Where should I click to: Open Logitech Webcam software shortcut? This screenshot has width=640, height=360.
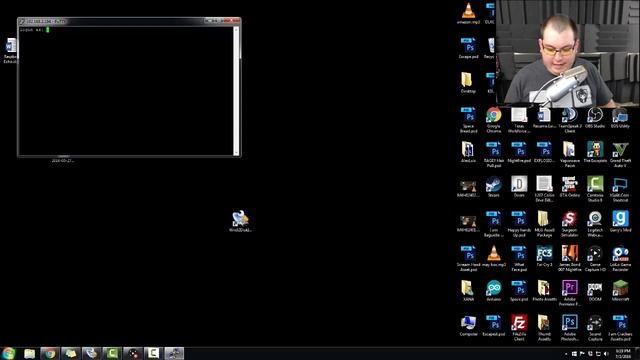pos(595,224)
